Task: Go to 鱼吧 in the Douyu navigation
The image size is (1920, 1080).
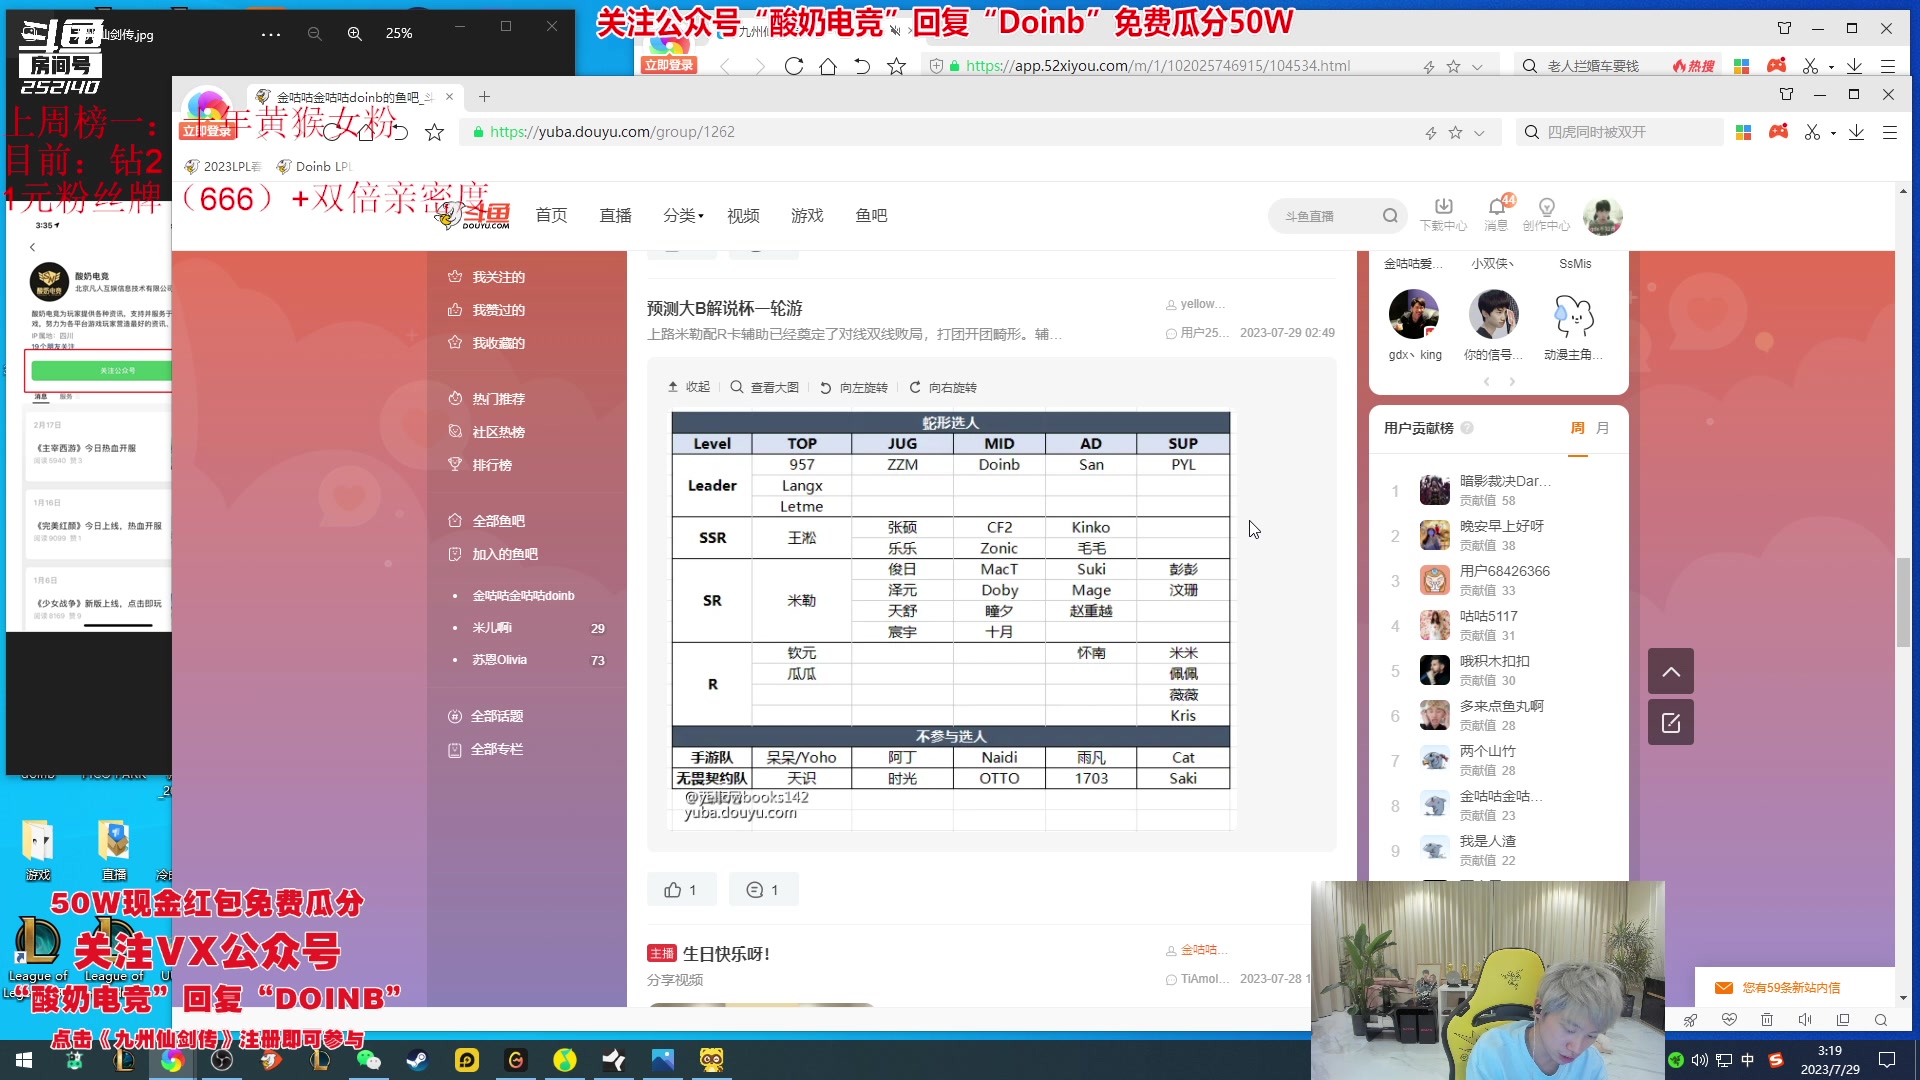Action: tap(871, 216)
